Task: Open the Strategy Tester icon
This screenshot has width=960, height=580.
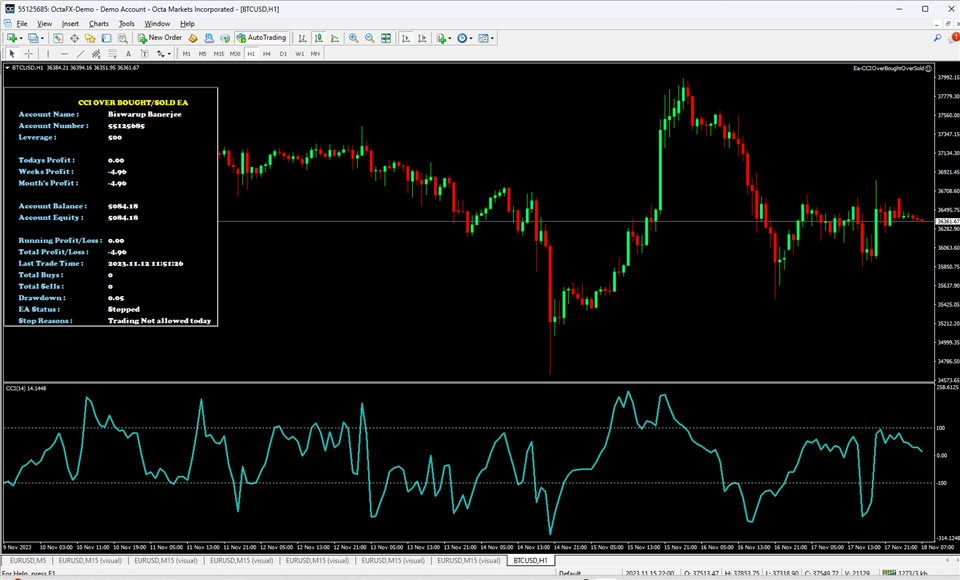Action: point(122,38)
